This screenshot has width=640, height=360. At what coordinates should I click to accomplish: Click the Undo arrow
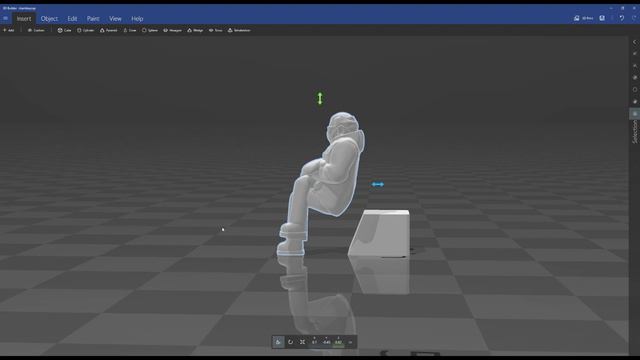point(622,18)
